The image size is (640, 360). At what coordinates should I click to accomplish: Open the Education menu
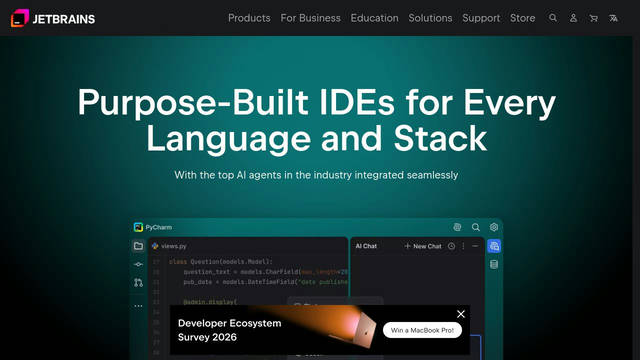(374, 18)
